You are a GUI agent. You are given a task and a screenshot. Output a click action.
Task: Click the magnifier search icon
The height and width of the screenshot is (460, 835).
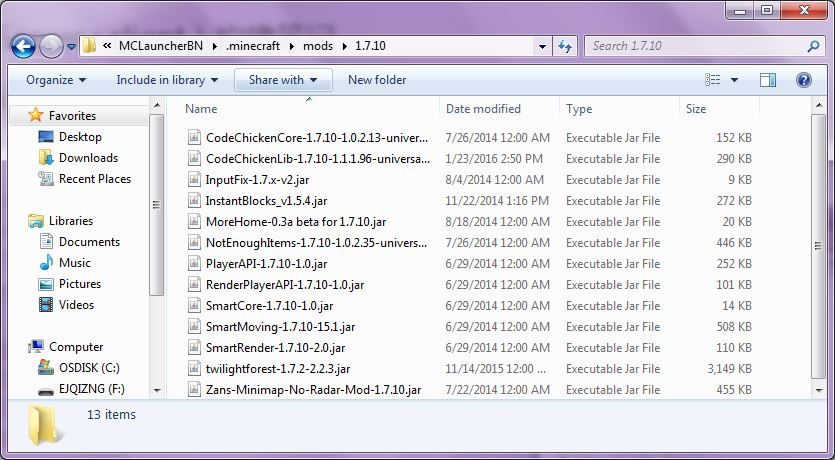pos(813,46)
